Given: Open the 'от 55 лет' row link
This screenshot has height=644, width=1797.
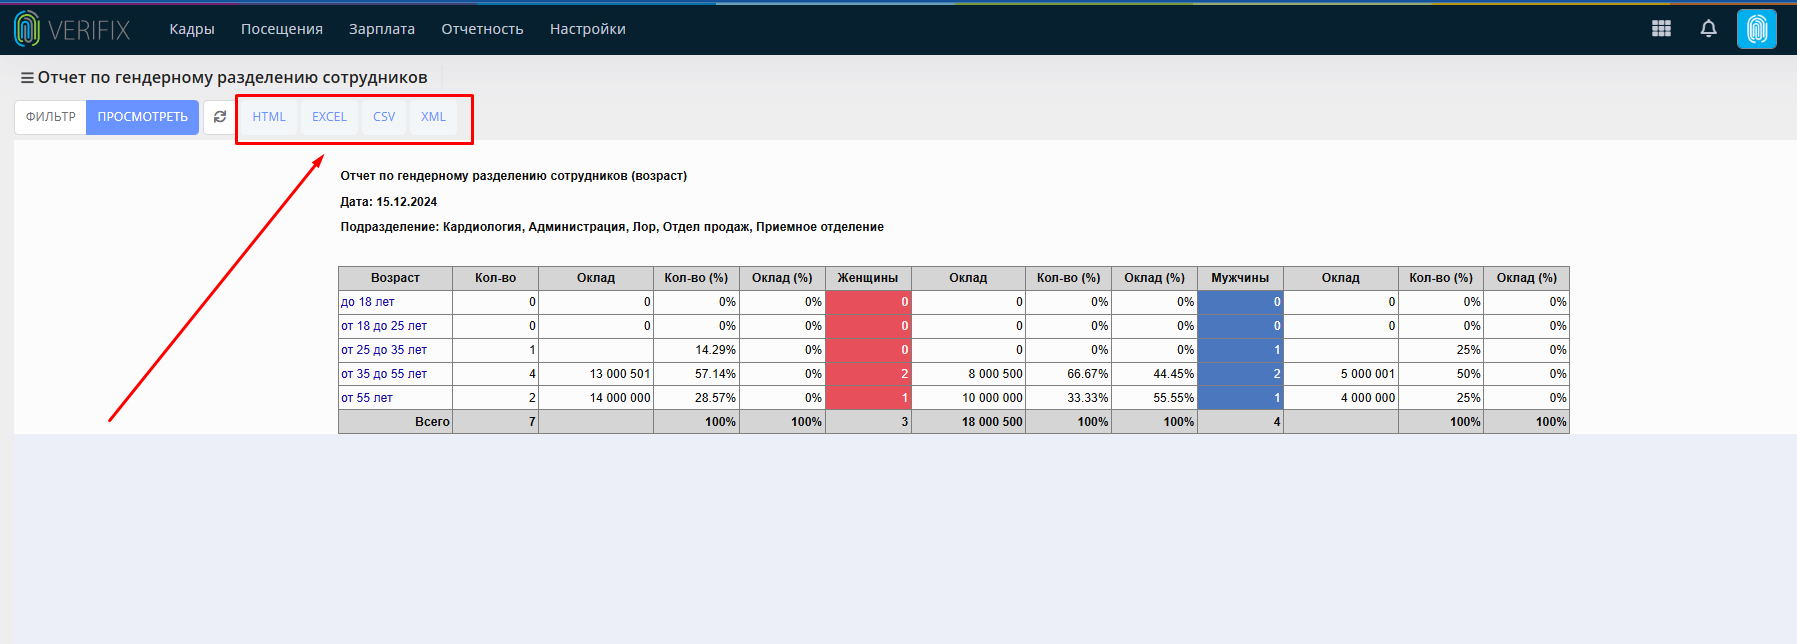Looking at the screenshot, I should (367, 398).
